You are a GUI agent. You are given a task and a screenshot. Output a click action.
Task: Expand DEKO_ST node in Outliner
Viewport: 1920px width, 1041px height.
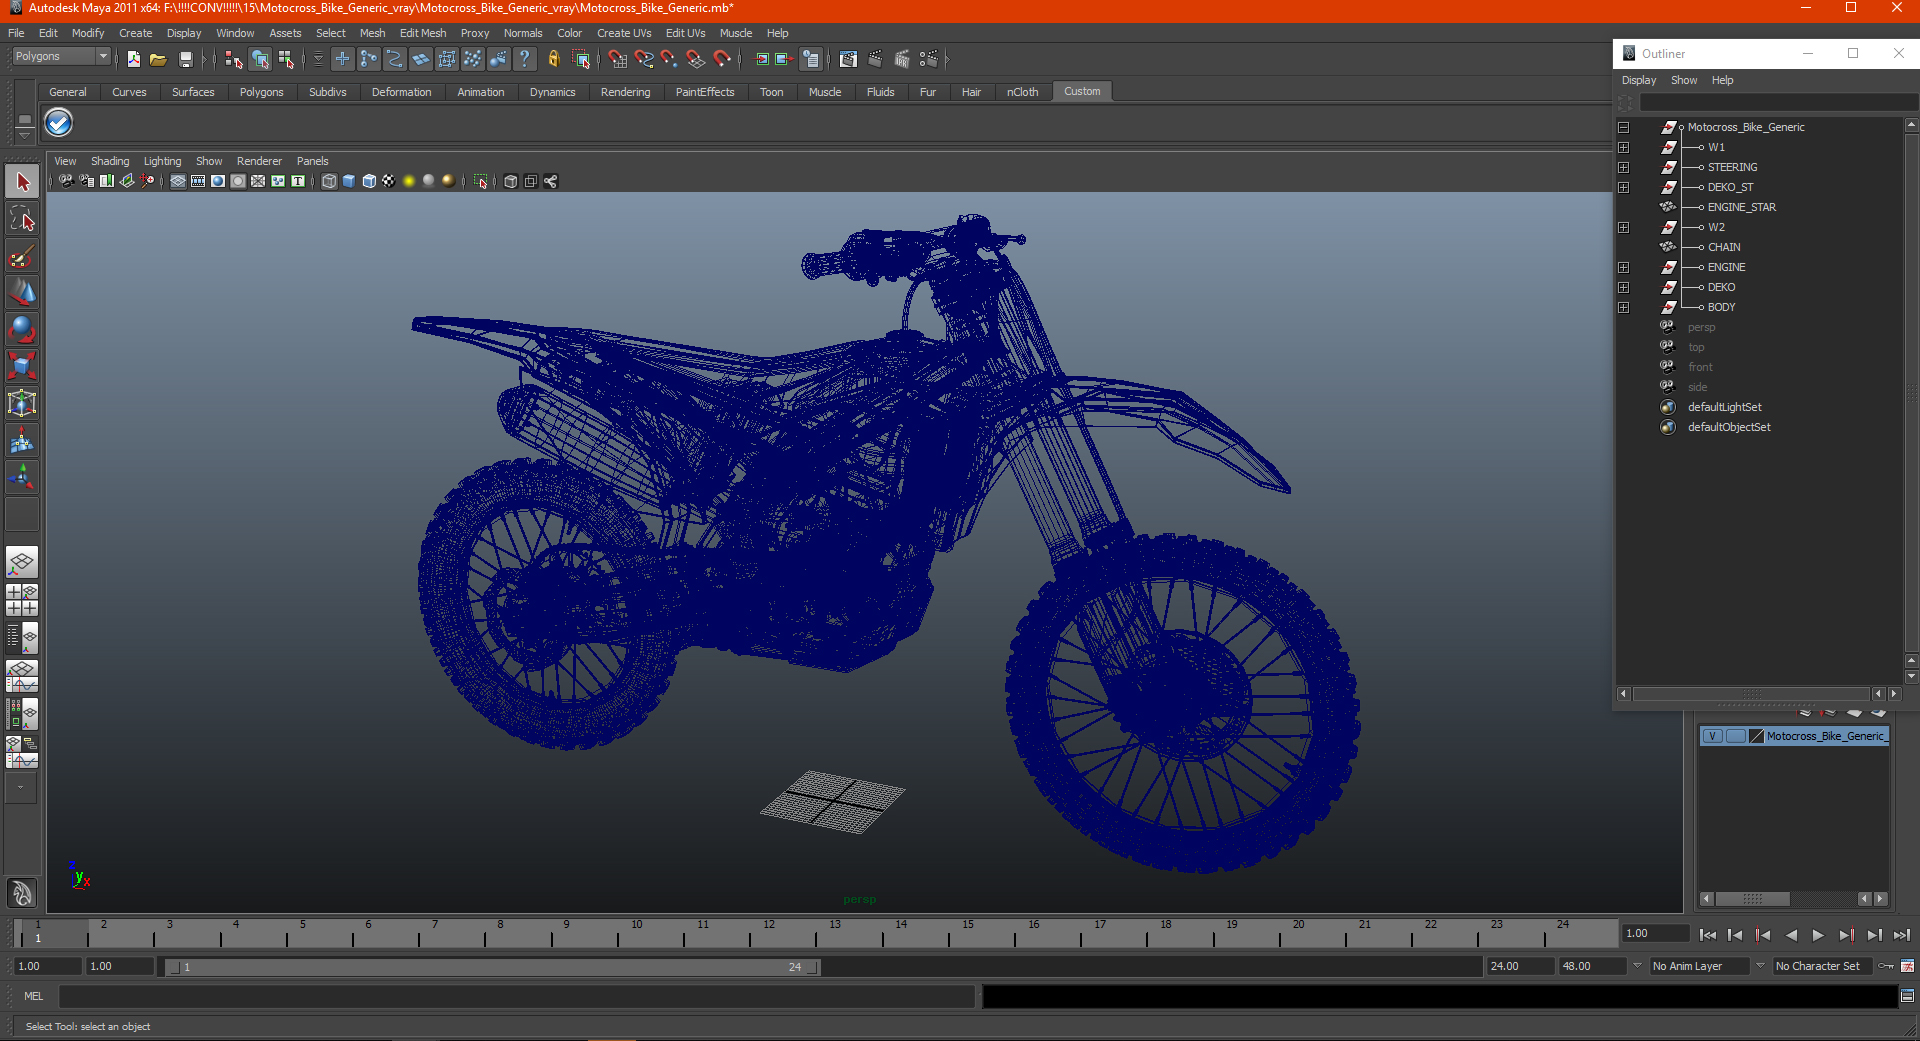(1624, 187)
